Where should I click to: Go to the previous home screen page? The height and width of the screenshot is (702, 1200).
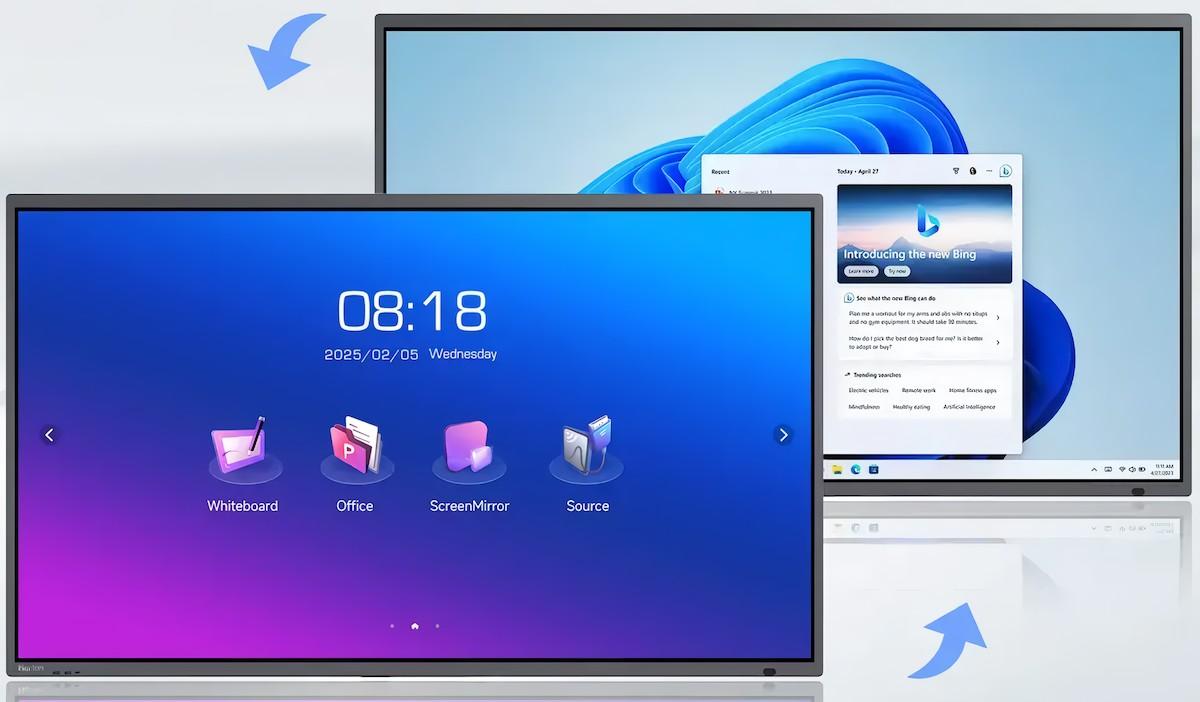coord(49,435)
